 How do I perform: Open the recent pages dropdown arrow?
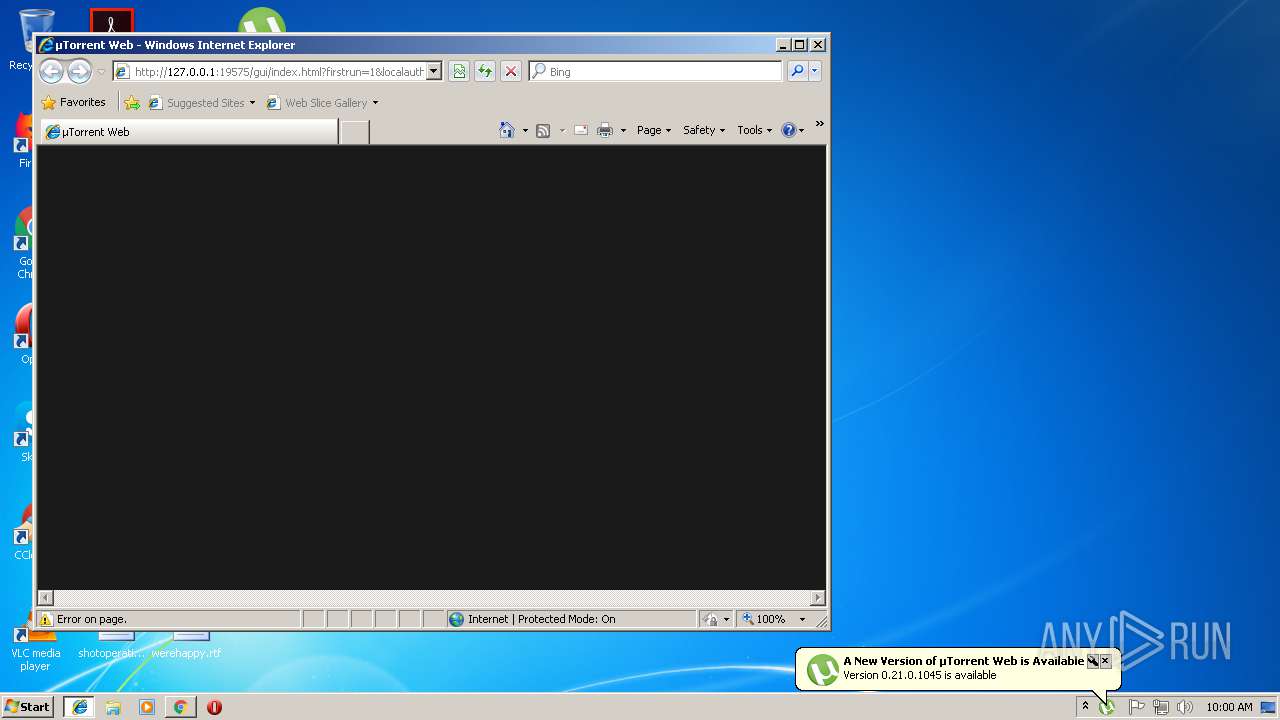click(x=101, y=72)
